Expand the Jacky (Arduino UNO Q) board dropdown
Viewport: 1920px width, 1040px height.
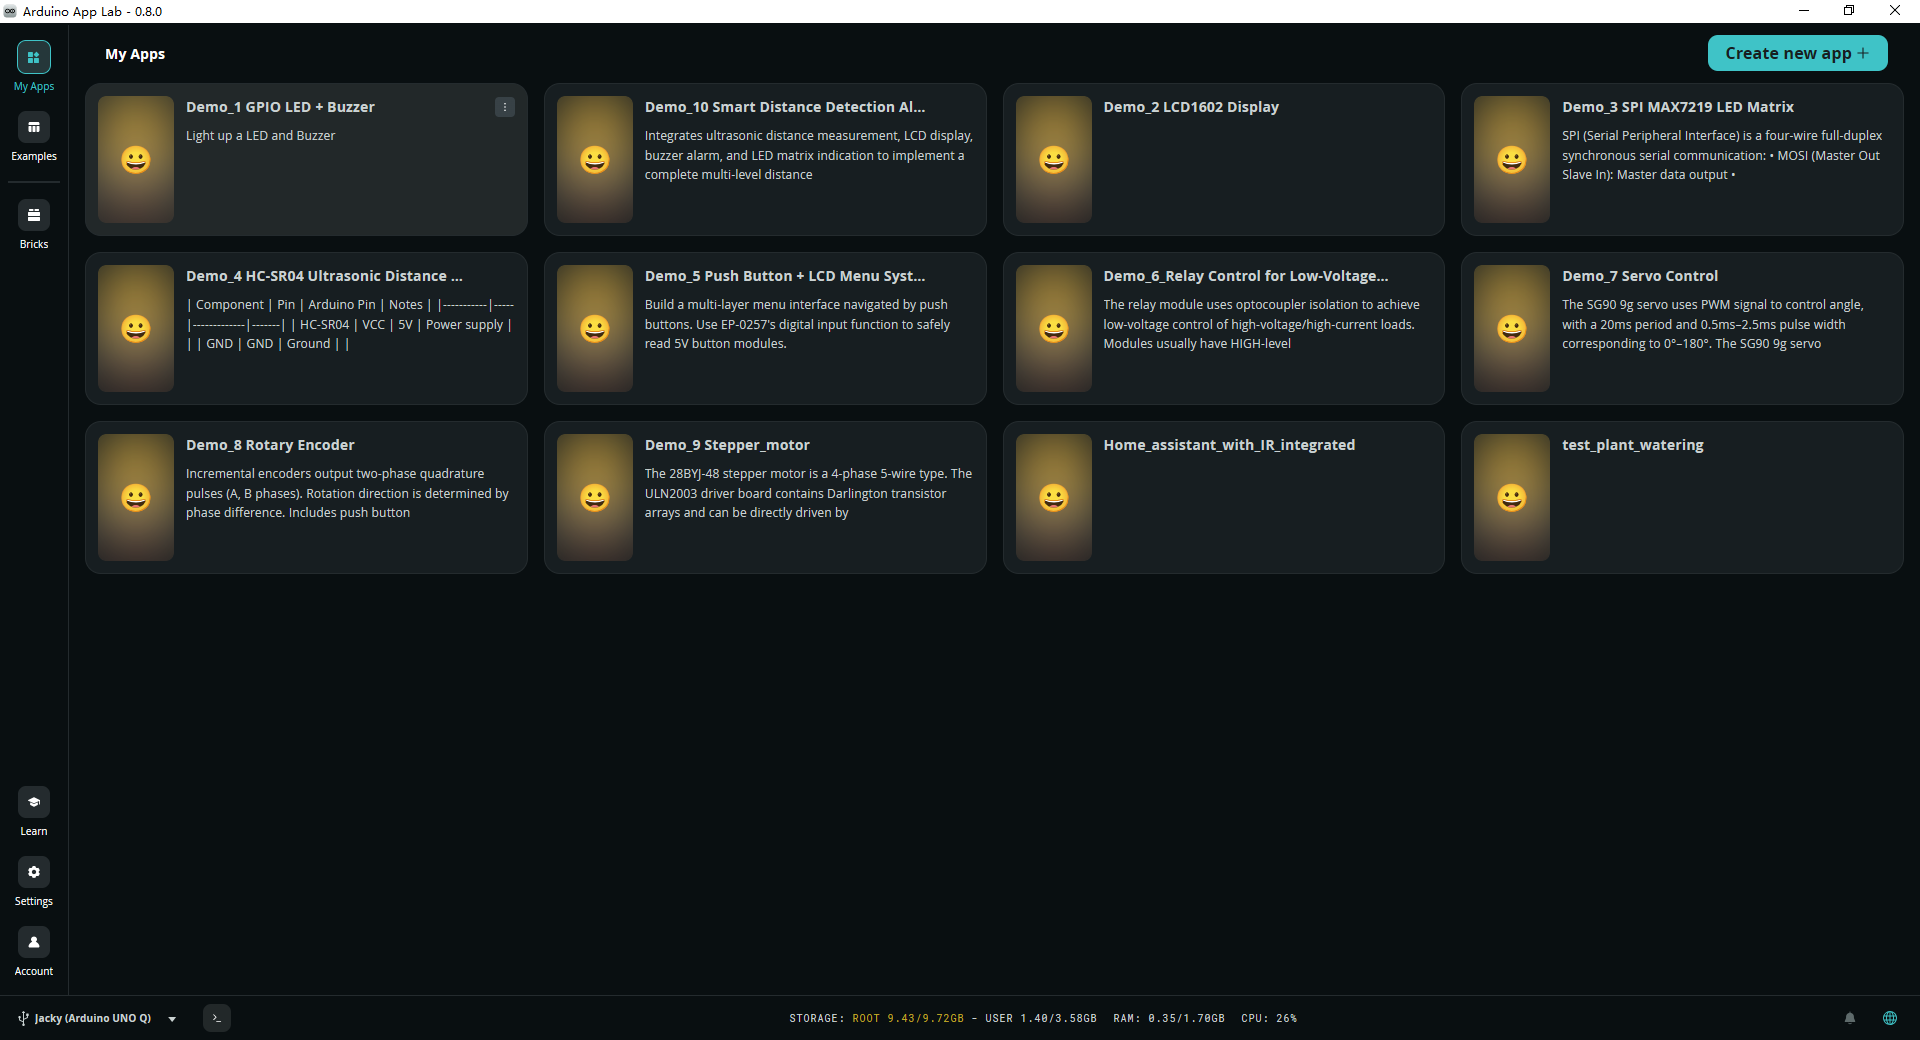172,1019
